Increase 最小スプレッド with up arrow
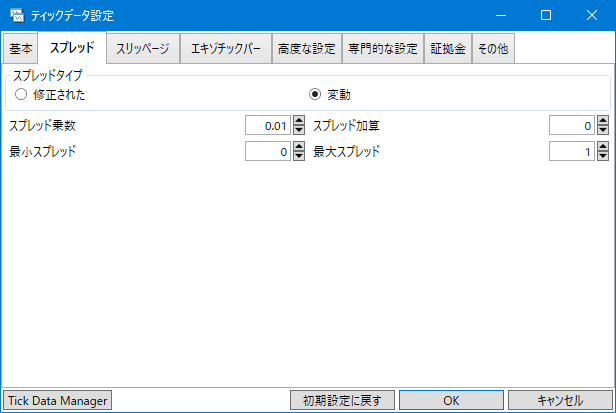This screenshot has height=413, width=616. (x=299, y=146)
